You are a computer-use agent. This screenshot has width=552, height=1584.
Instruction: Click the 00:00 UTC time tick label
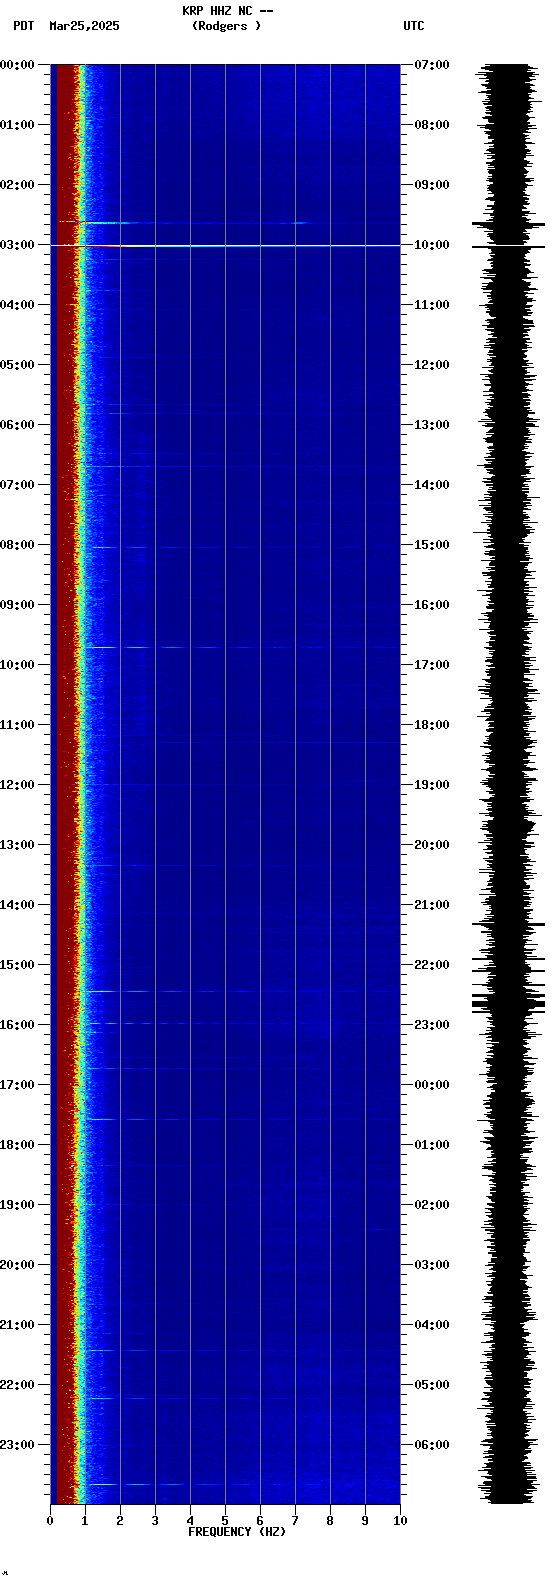tap(431, 1085)
